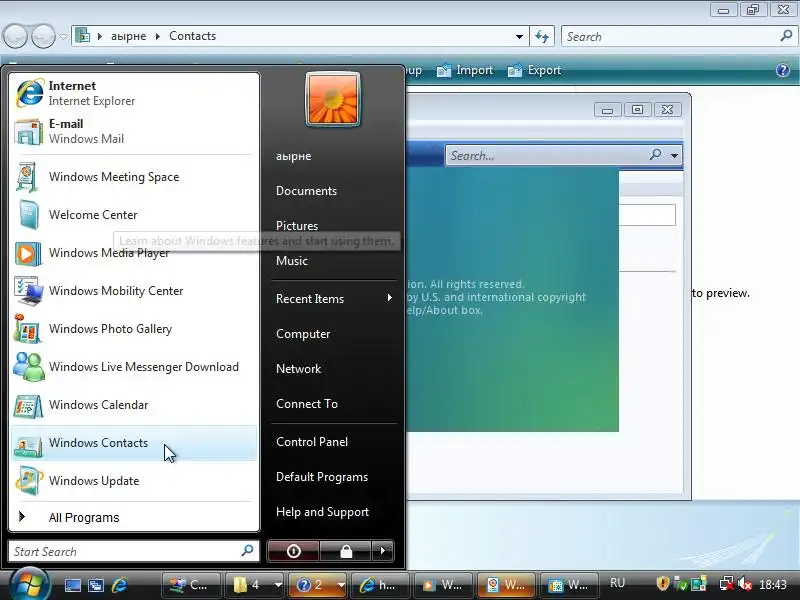Open help group taskbar button with 2
The image size is (800, 600).
(x=315, y=585)
